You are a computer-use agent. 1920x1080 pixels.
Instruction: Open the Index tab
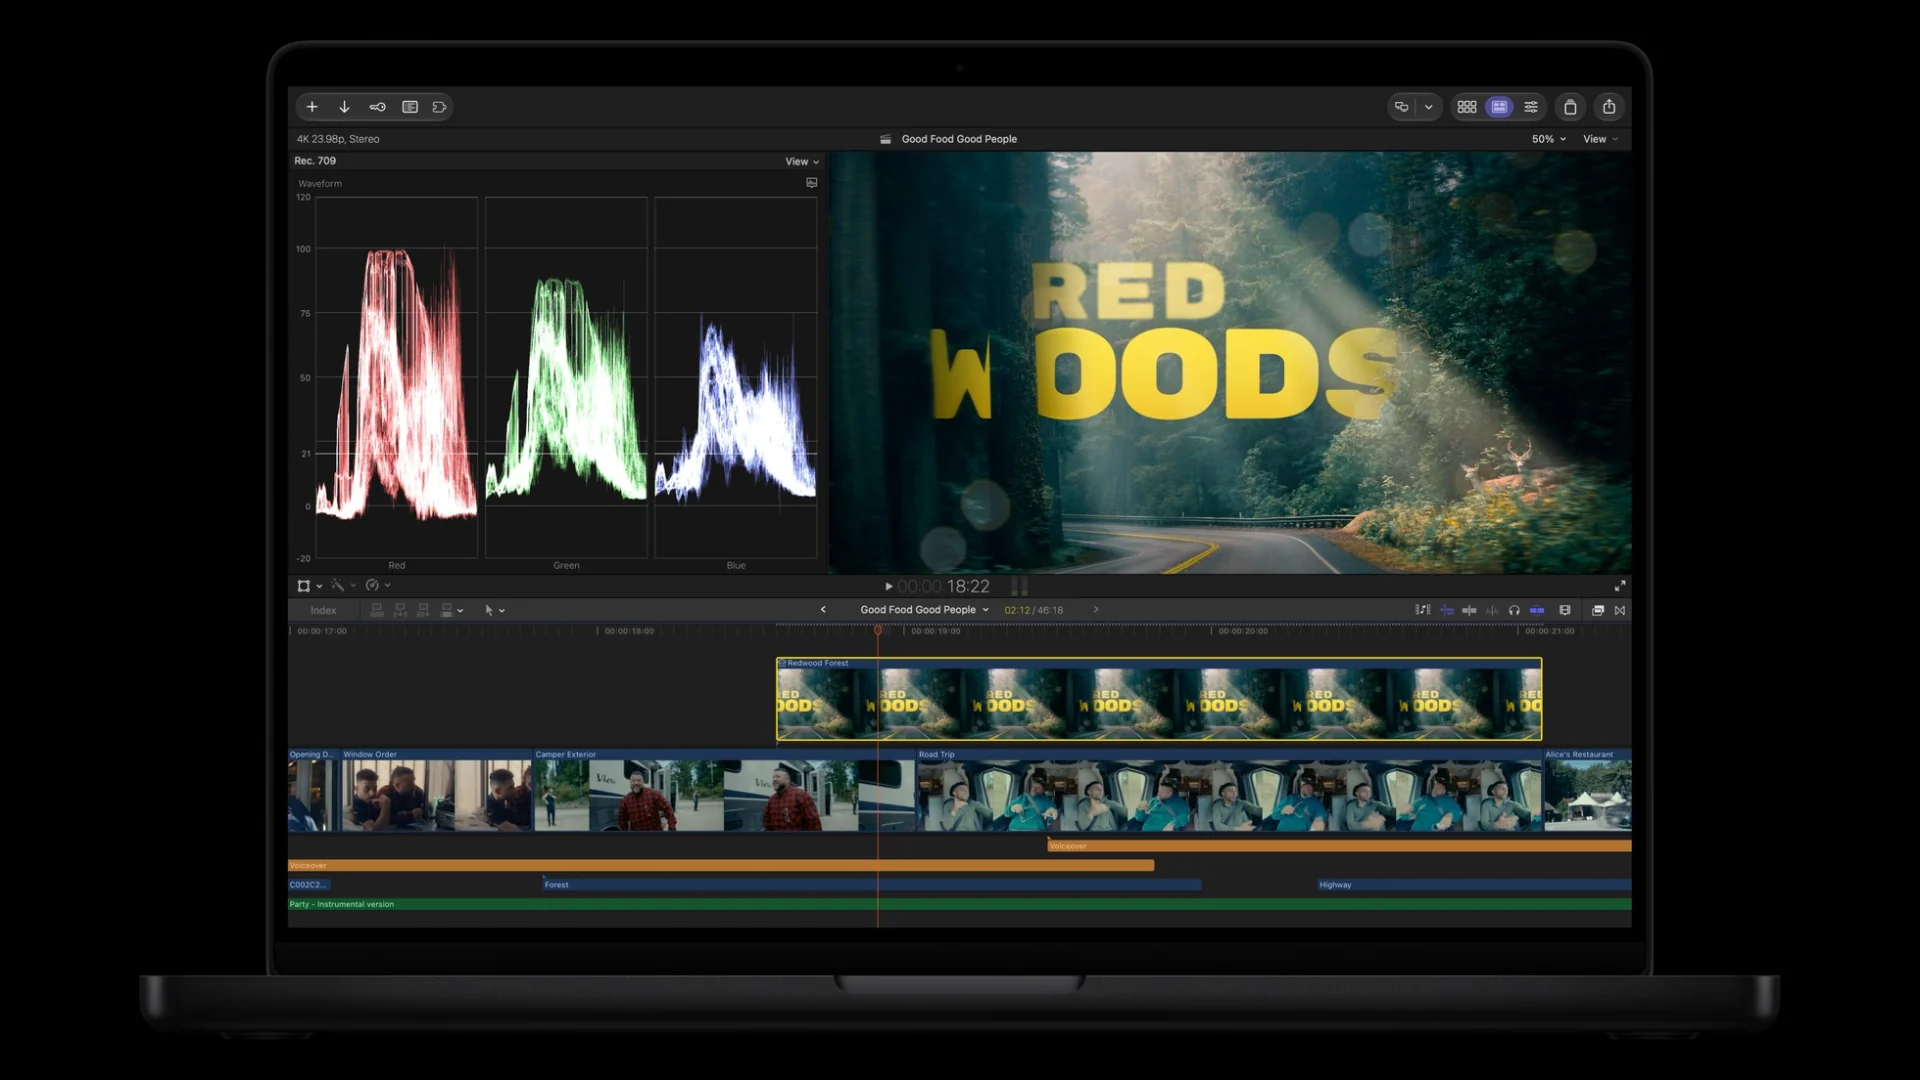323,610
